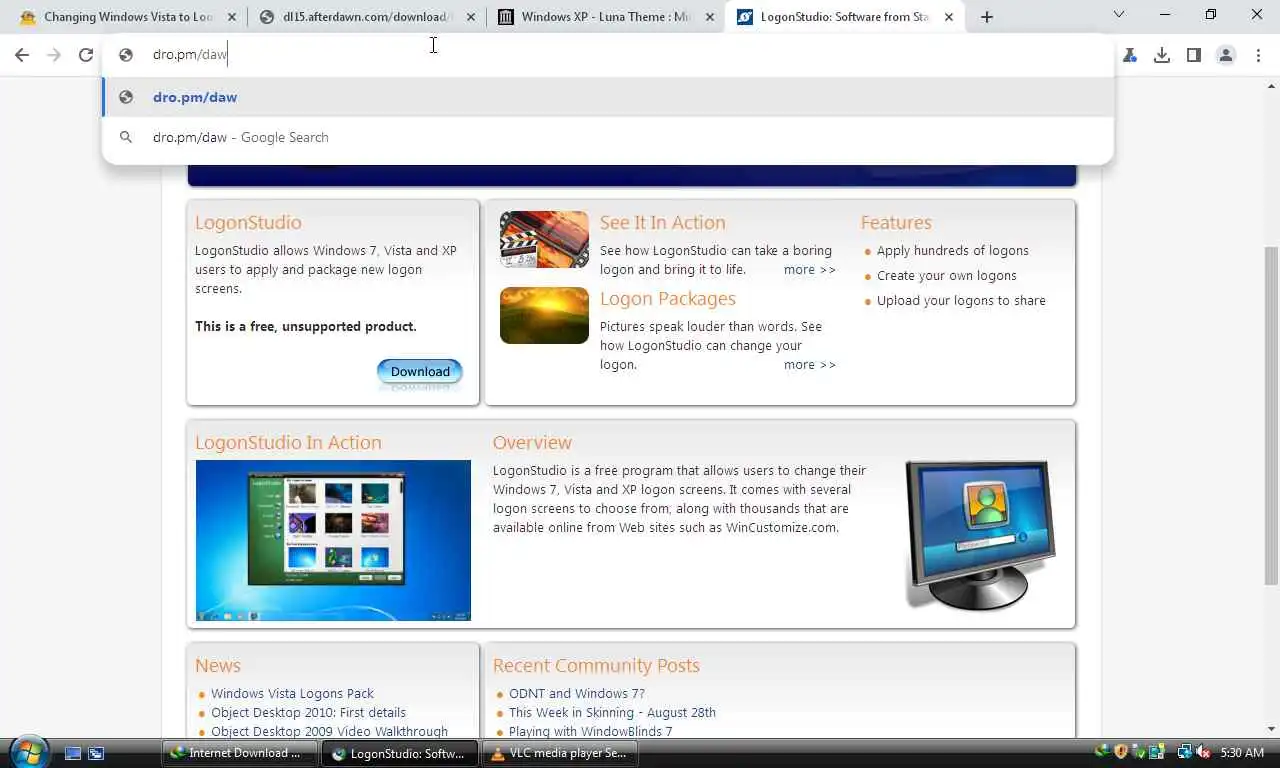
Task: Click the Features heading
Action: [896, 223]
